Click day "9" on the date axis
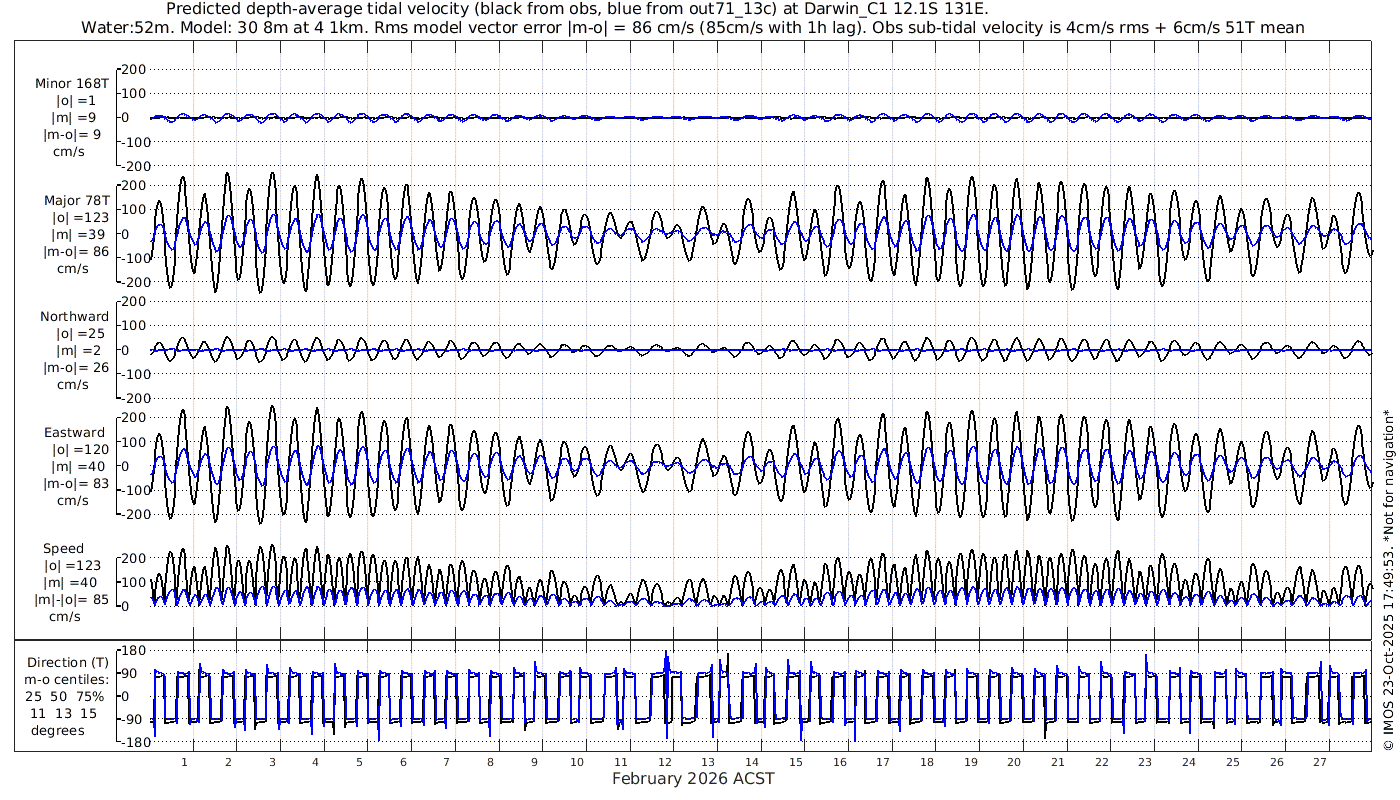Viewport: 1400px width, 800px height. pos(534,762)
